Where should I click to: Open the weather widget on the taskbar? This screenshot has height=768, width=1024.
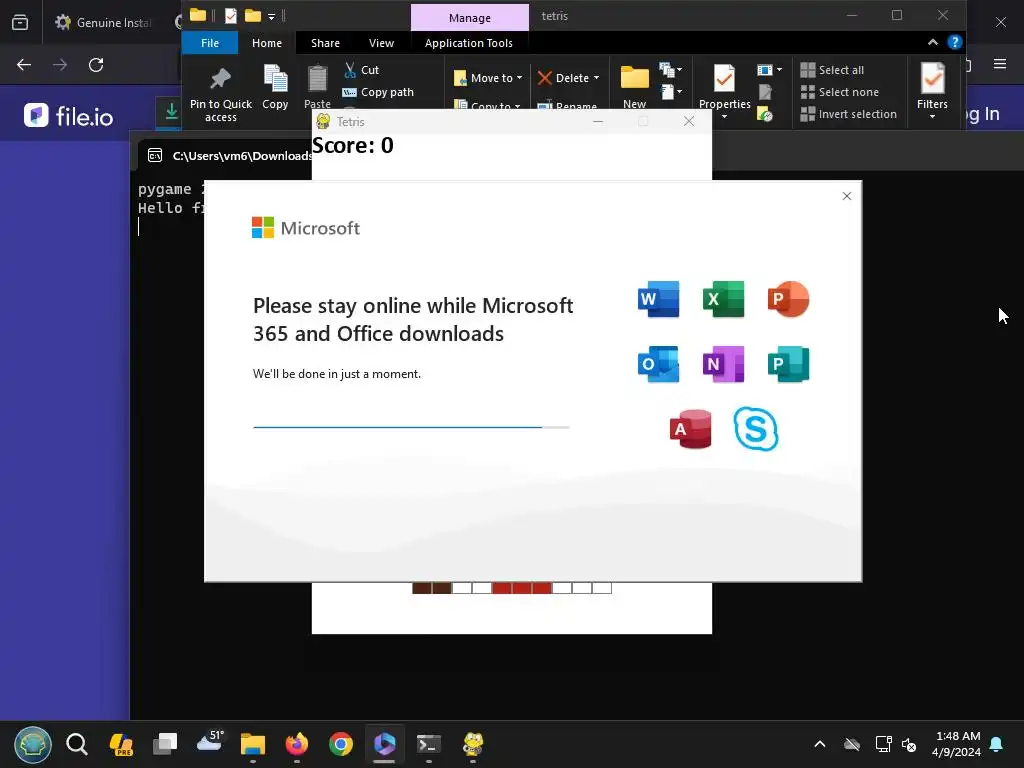[x=210, y=743]
